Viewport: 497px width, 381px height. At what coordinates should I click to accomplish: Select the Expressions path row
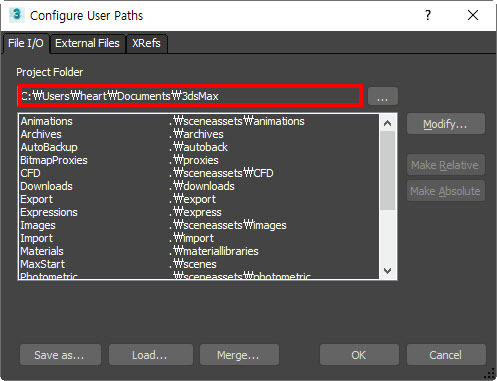coord(199,212)
